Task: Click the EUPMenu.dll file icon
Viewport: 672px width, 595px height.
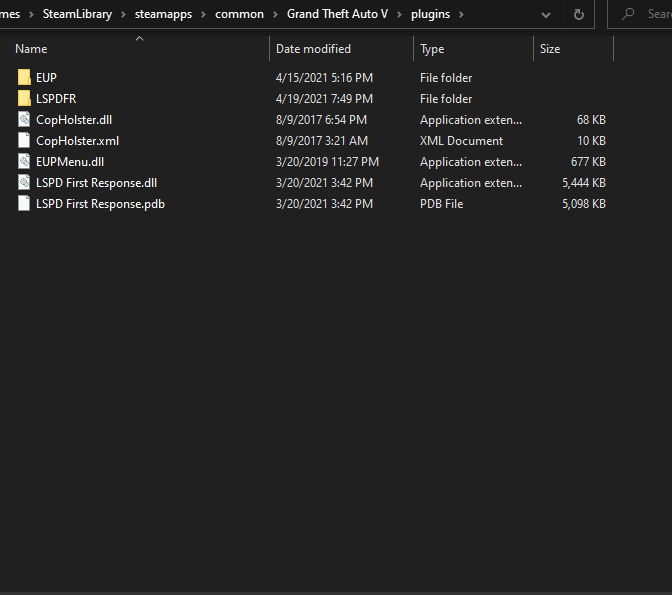Action: coord(24,162)
